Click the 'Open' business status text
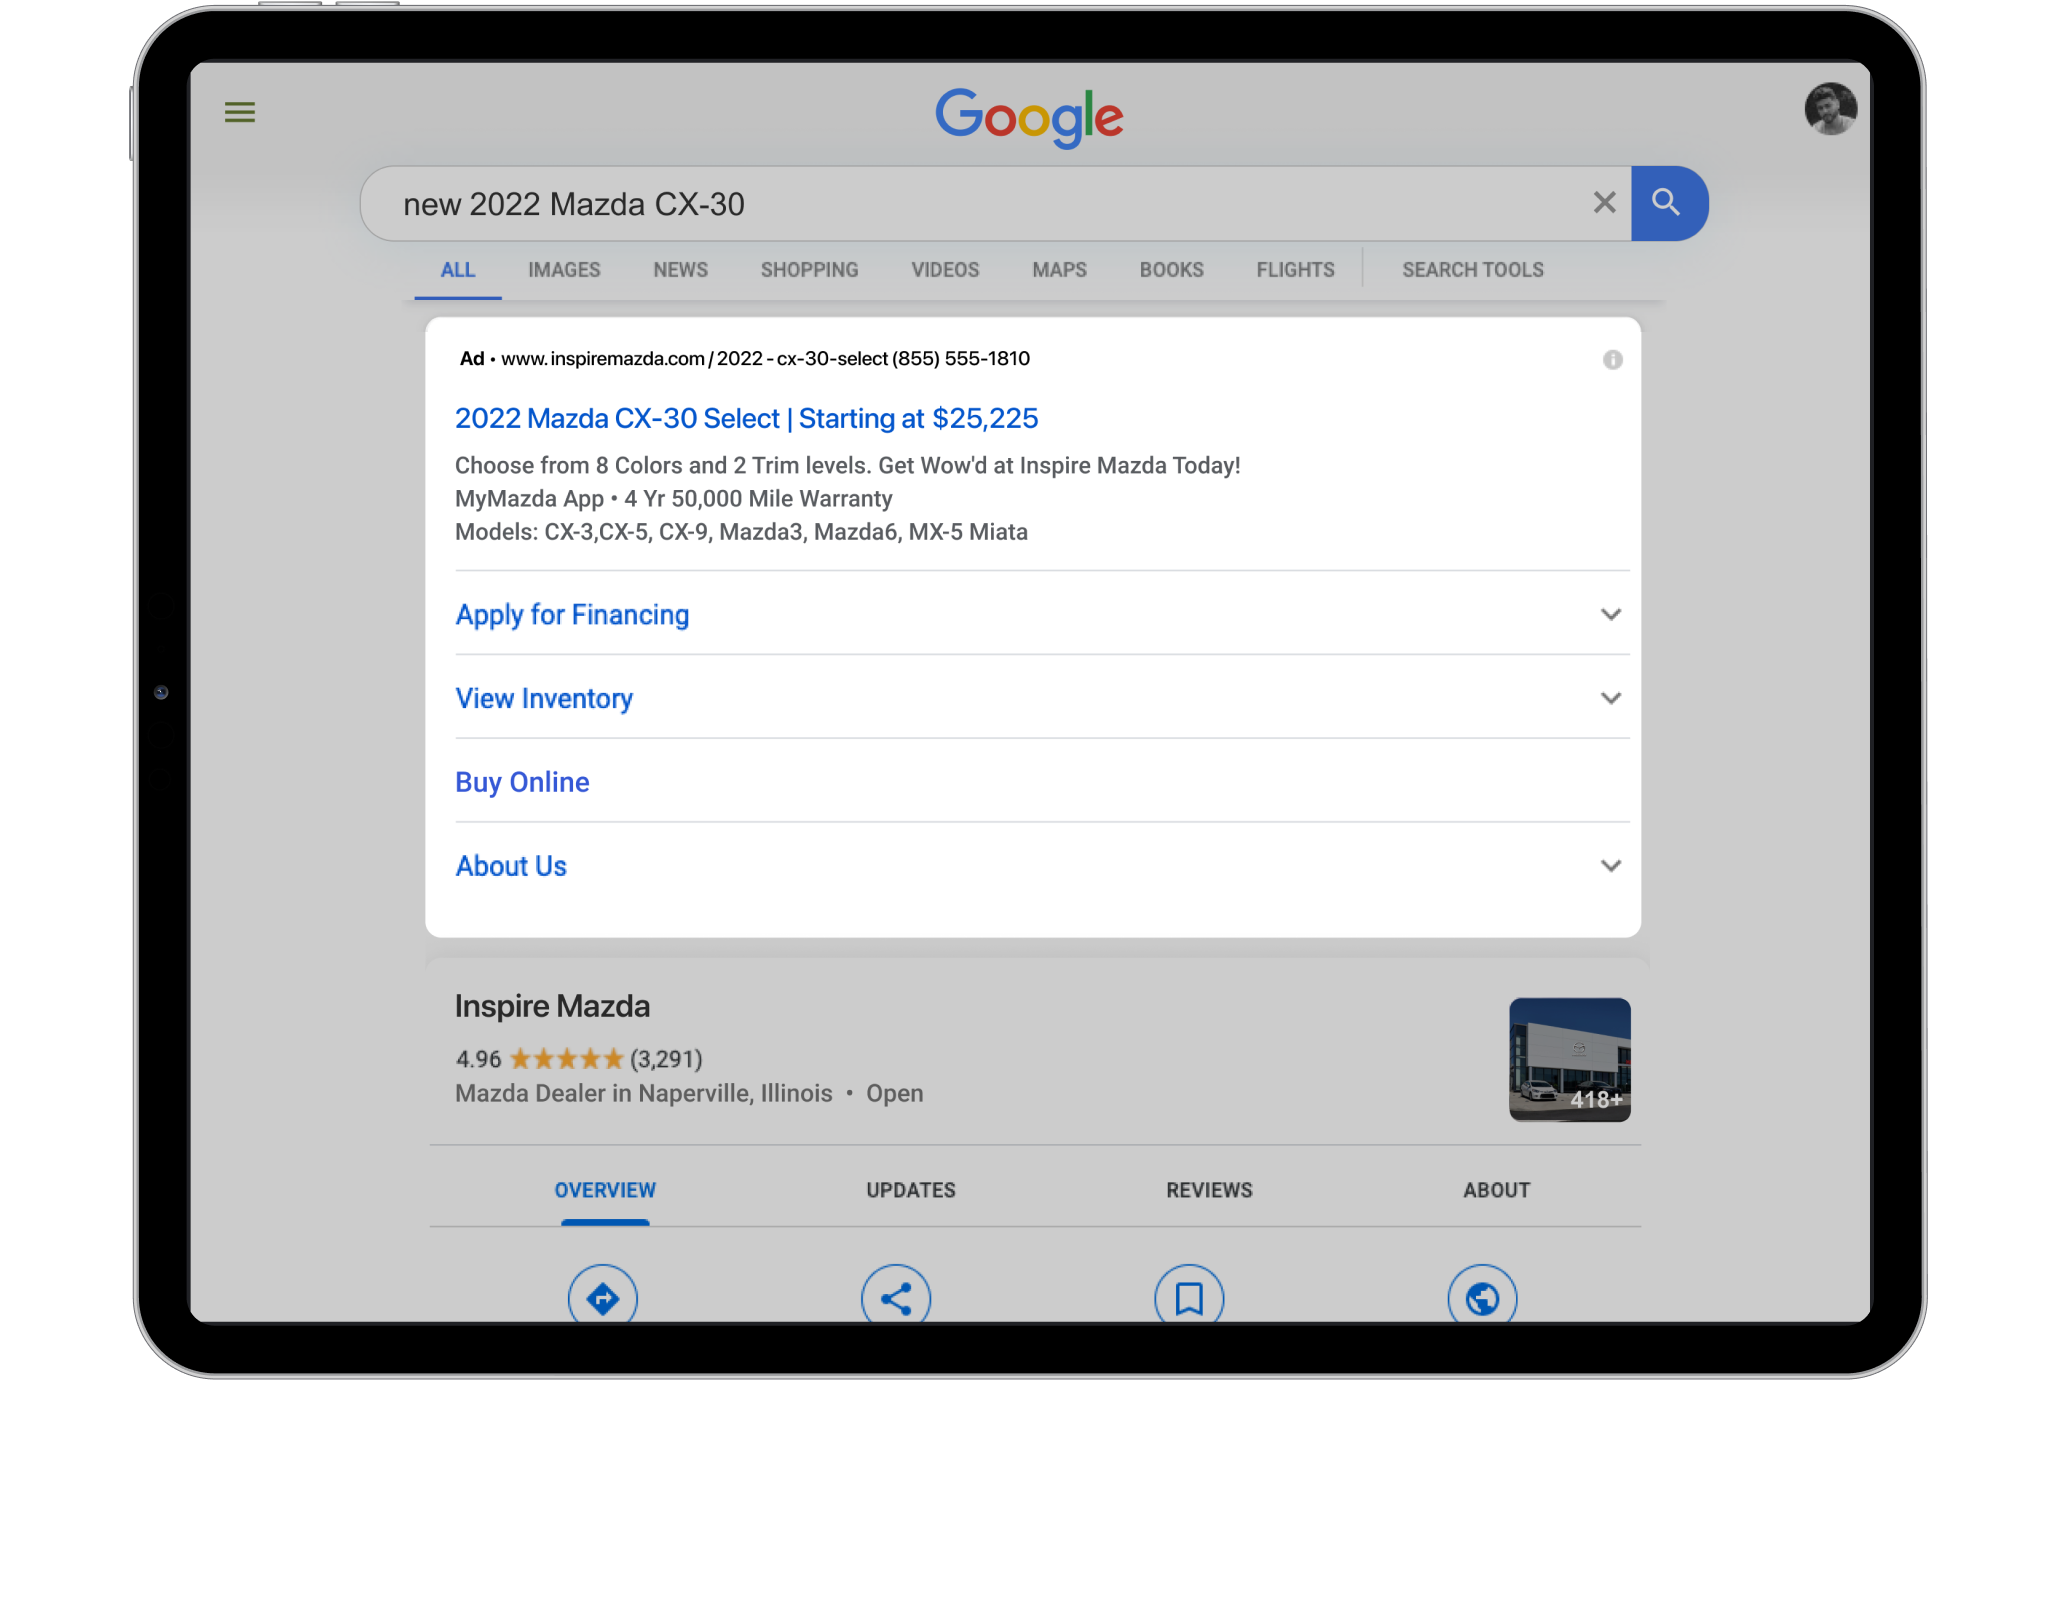 [894, 1093]
